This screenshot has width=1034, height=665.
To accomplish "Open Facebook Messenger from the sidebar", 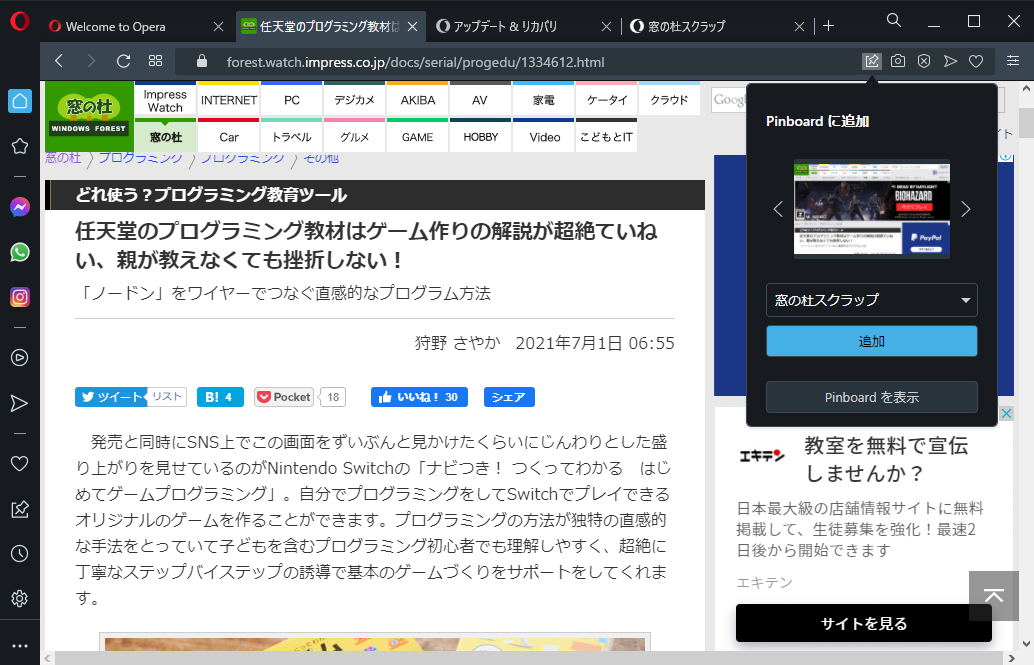I will coord(20,207).
